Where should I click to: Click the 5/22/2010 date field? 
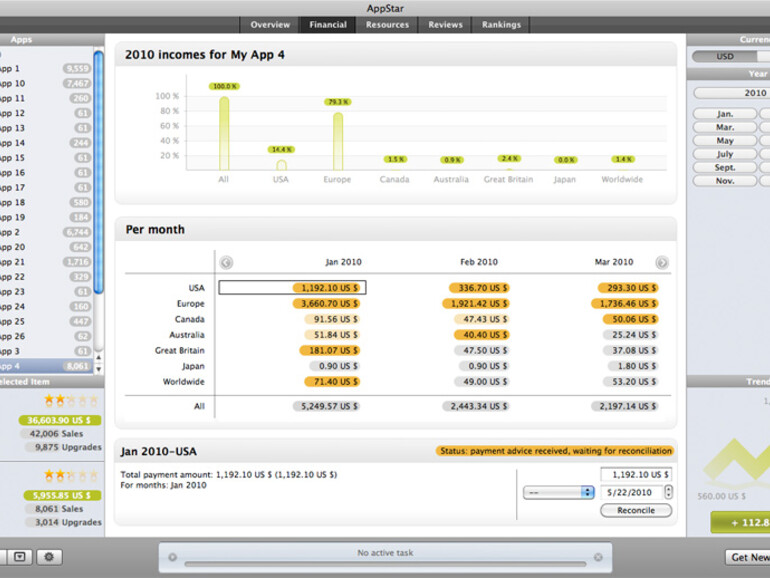pyautogui.click(x=632, y=492)
